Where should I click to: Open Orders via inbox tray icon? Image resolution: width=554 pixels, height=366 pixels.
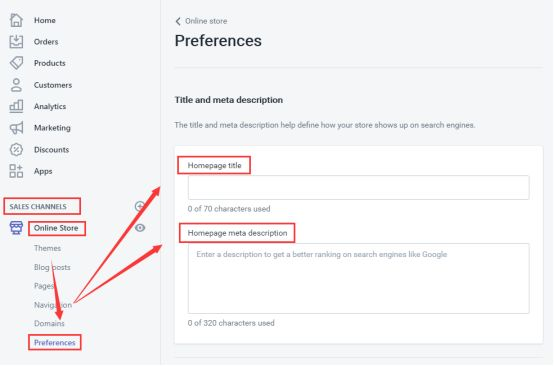coord(16,42)
